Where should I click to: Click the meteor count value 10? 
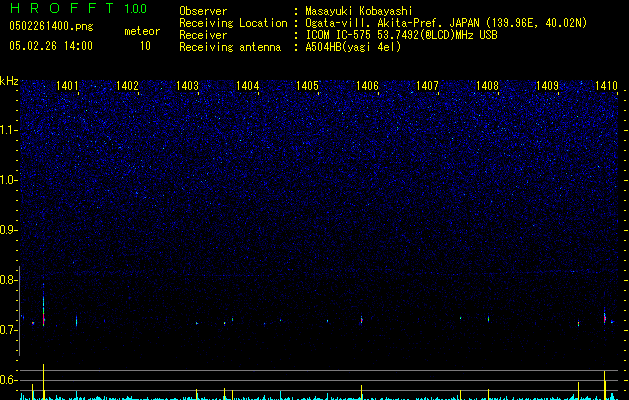pyautogui.click(x=145, y=46)
